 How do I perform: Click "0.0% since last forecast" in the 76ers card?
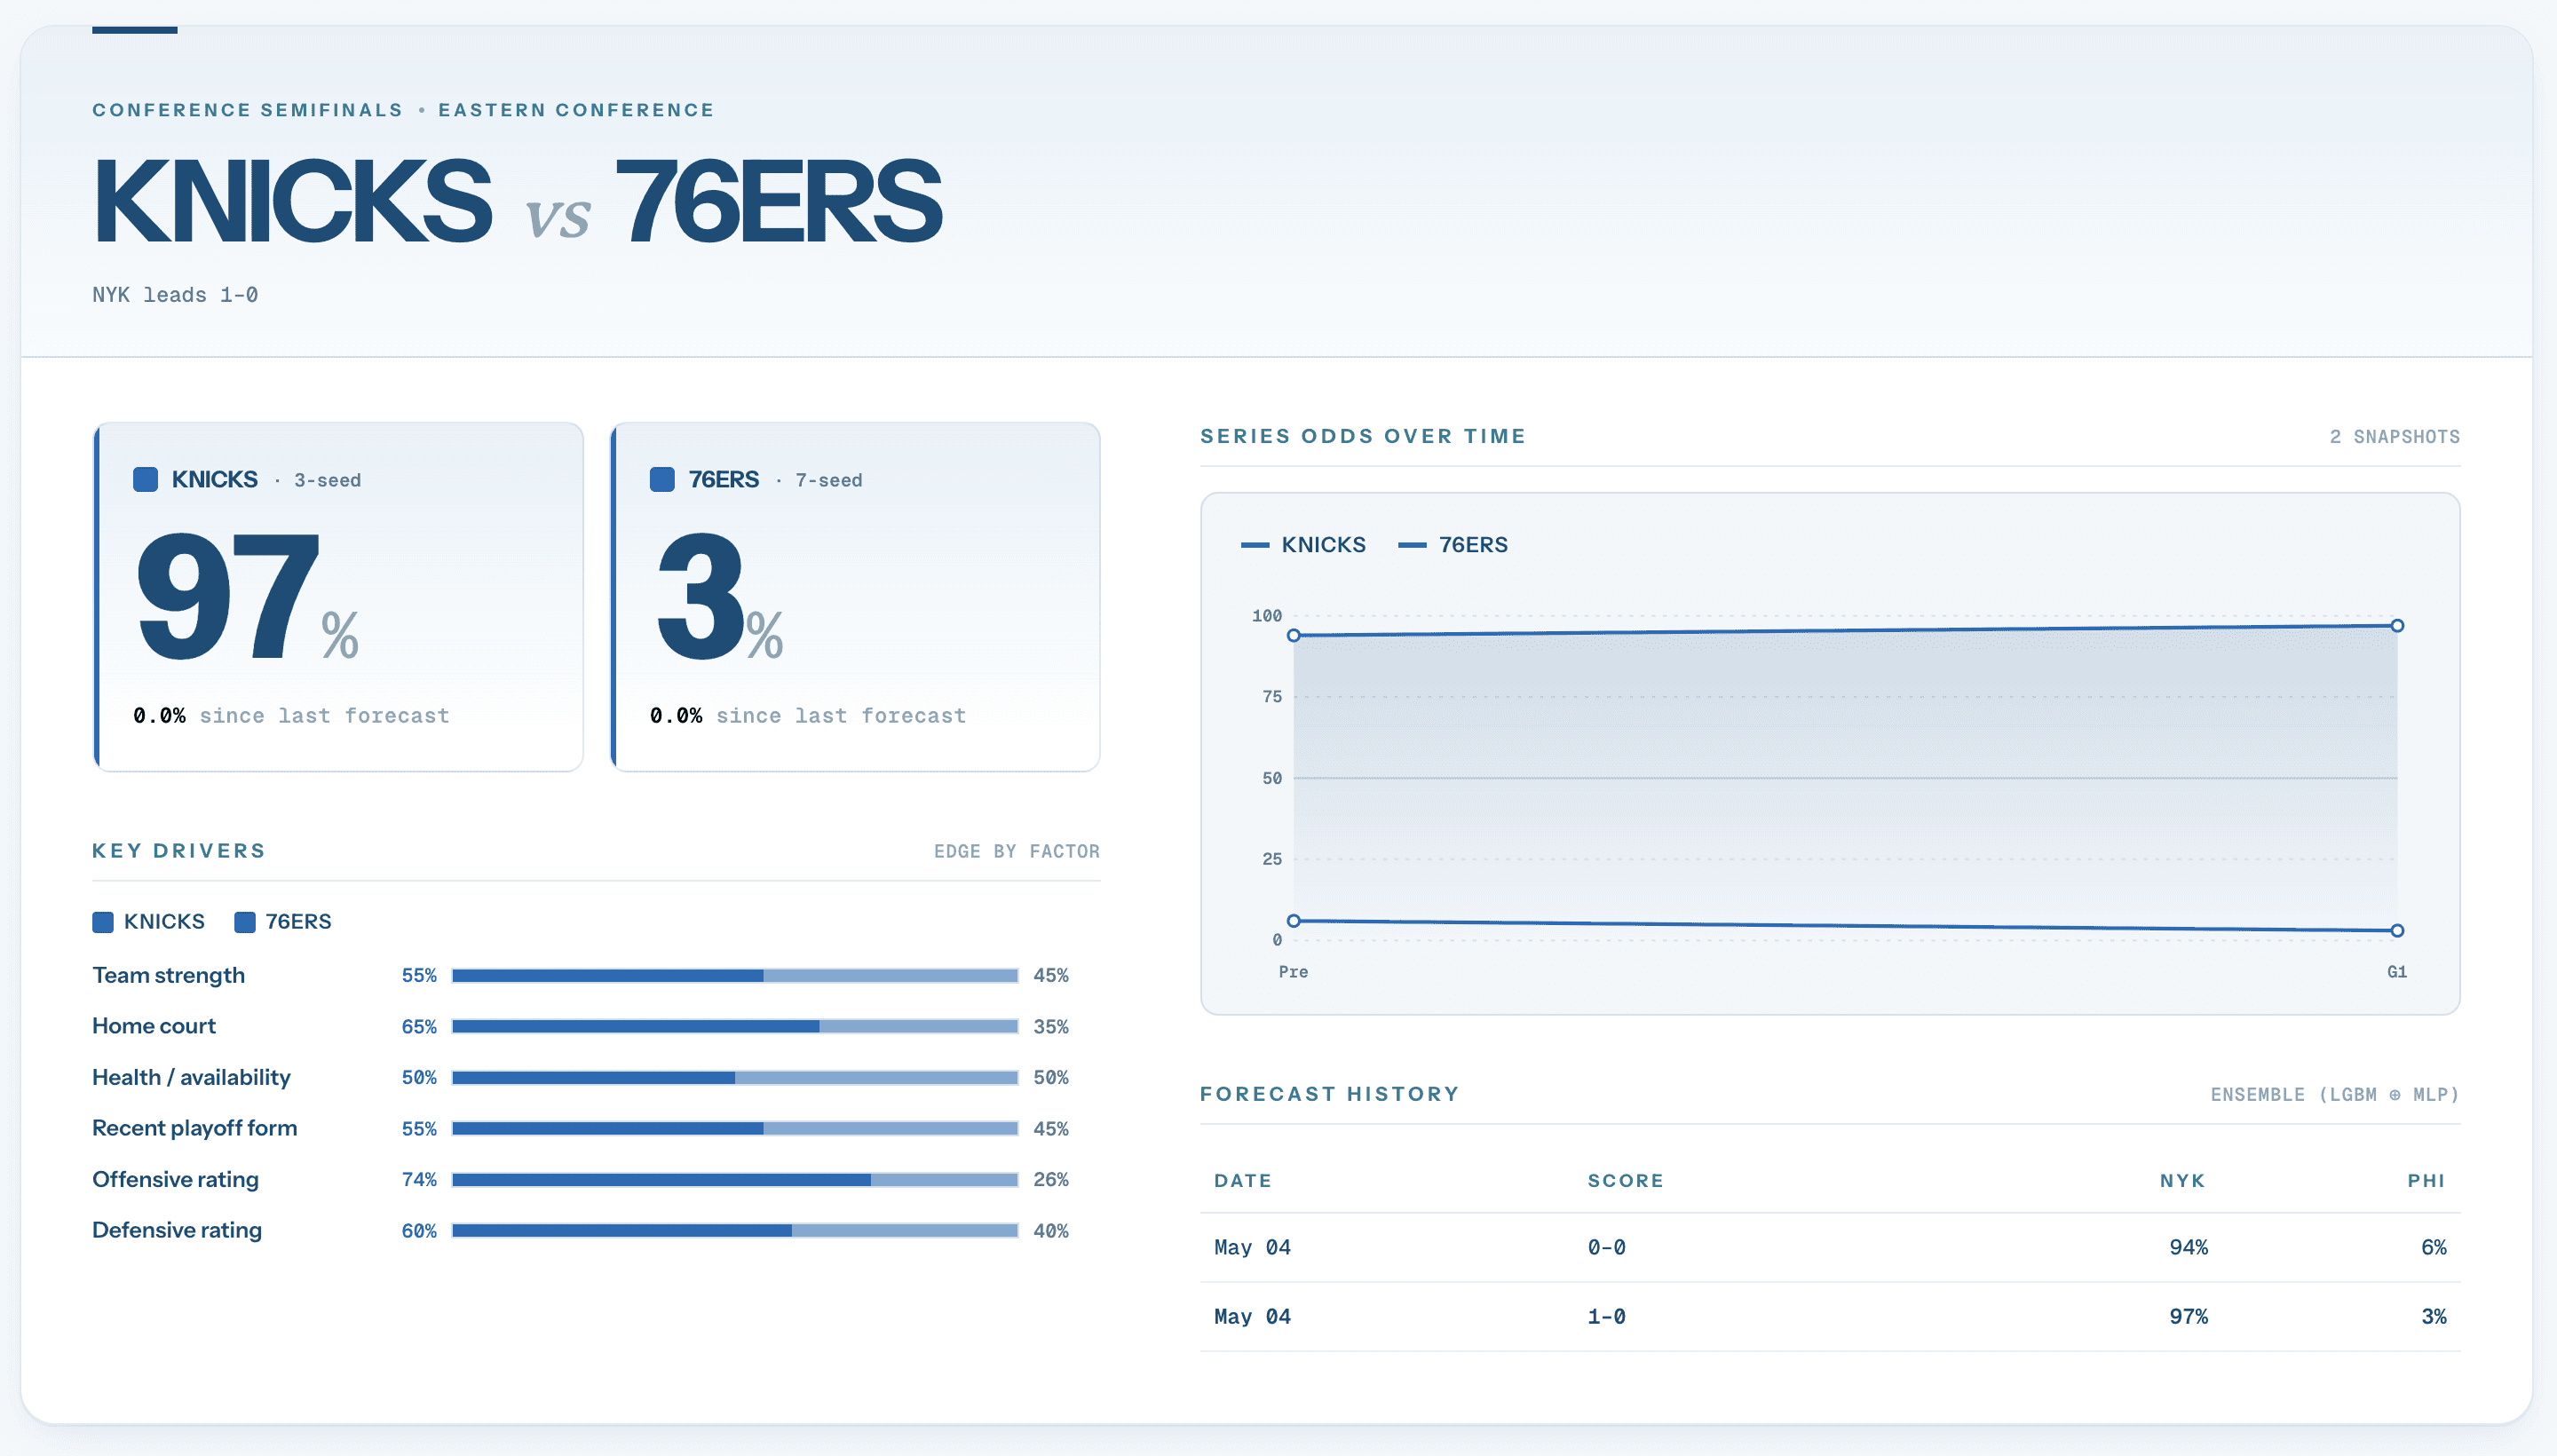tap(808, 716)
